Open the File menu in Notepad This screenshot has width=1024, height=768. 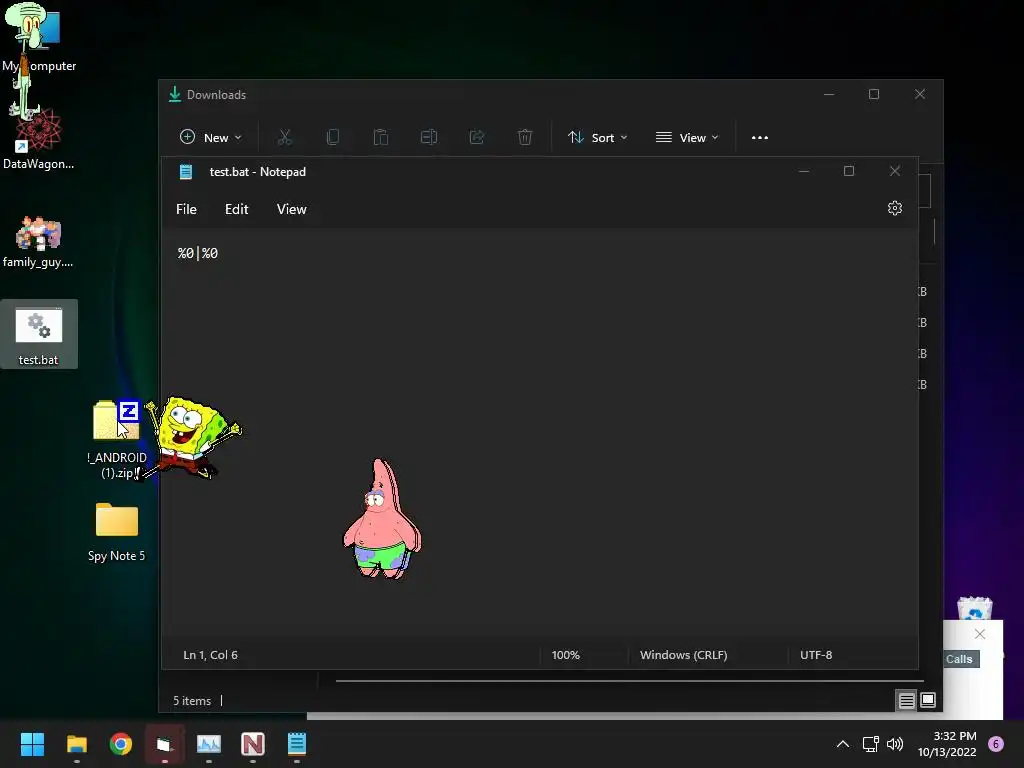click(x=186, y=209)
